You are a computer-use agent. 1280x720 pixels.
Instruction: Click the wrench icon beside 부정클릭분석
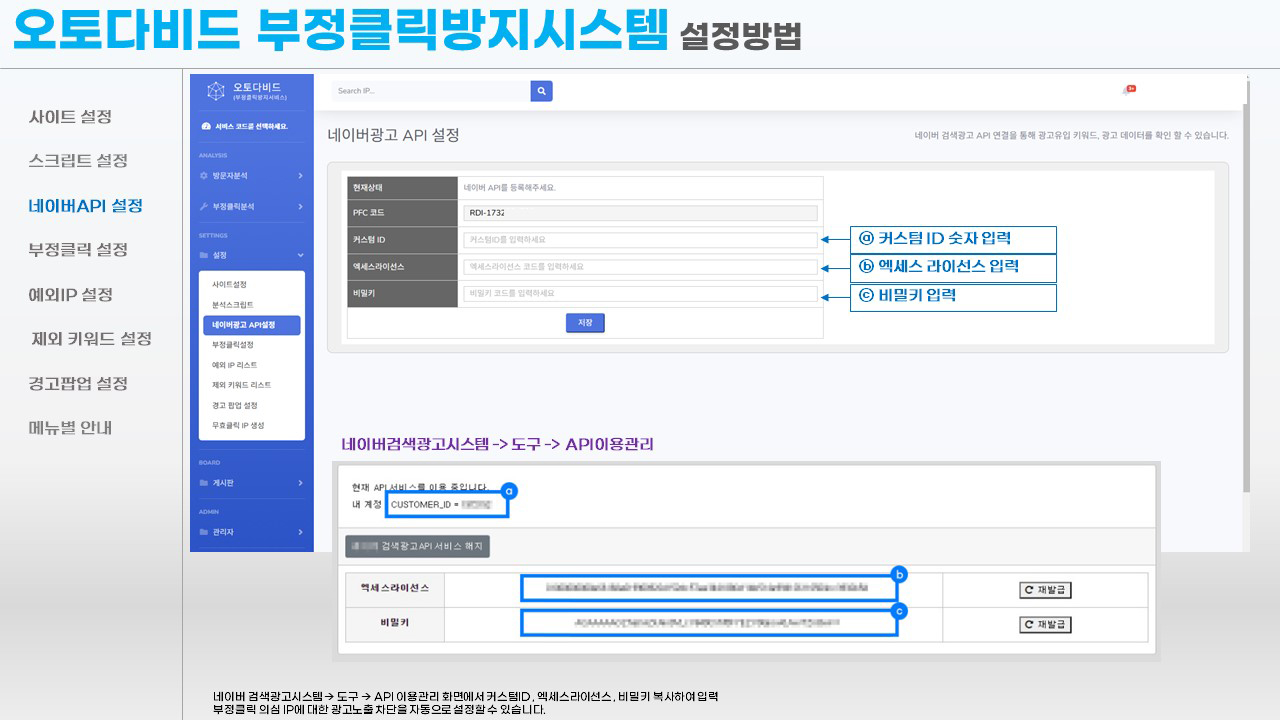coord(204,206)
